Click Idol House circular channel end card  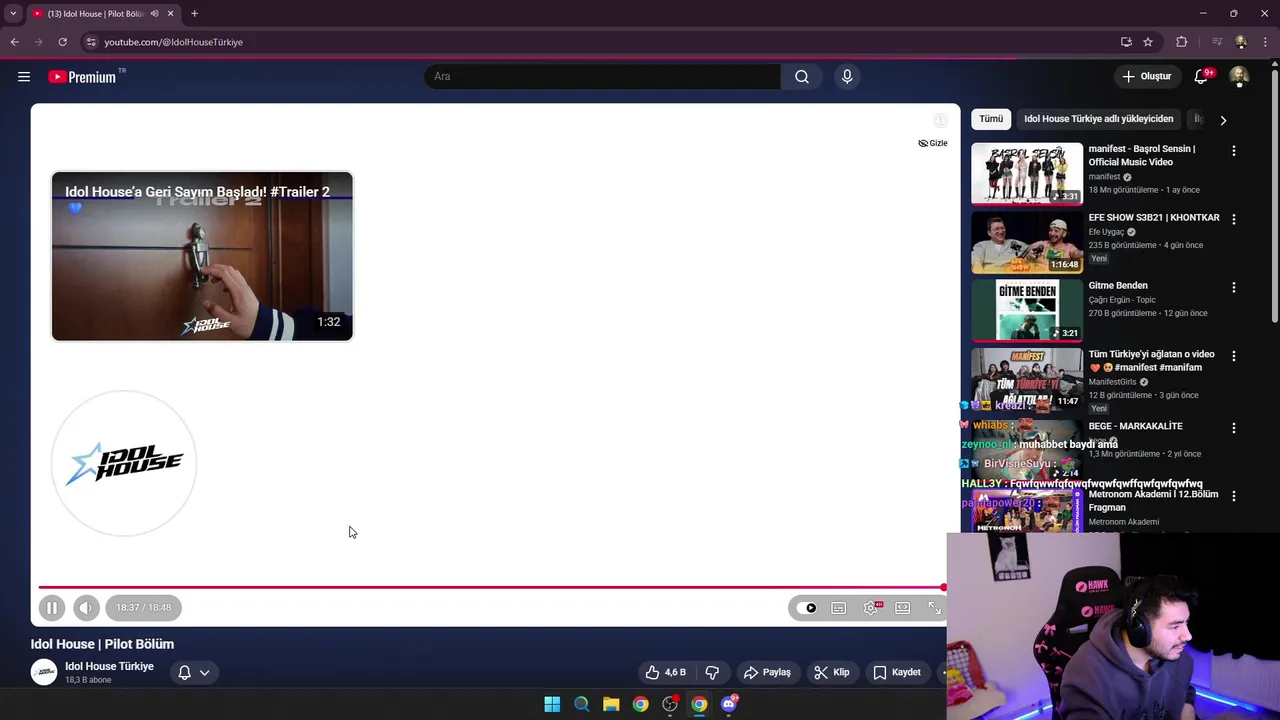(124, 463)
